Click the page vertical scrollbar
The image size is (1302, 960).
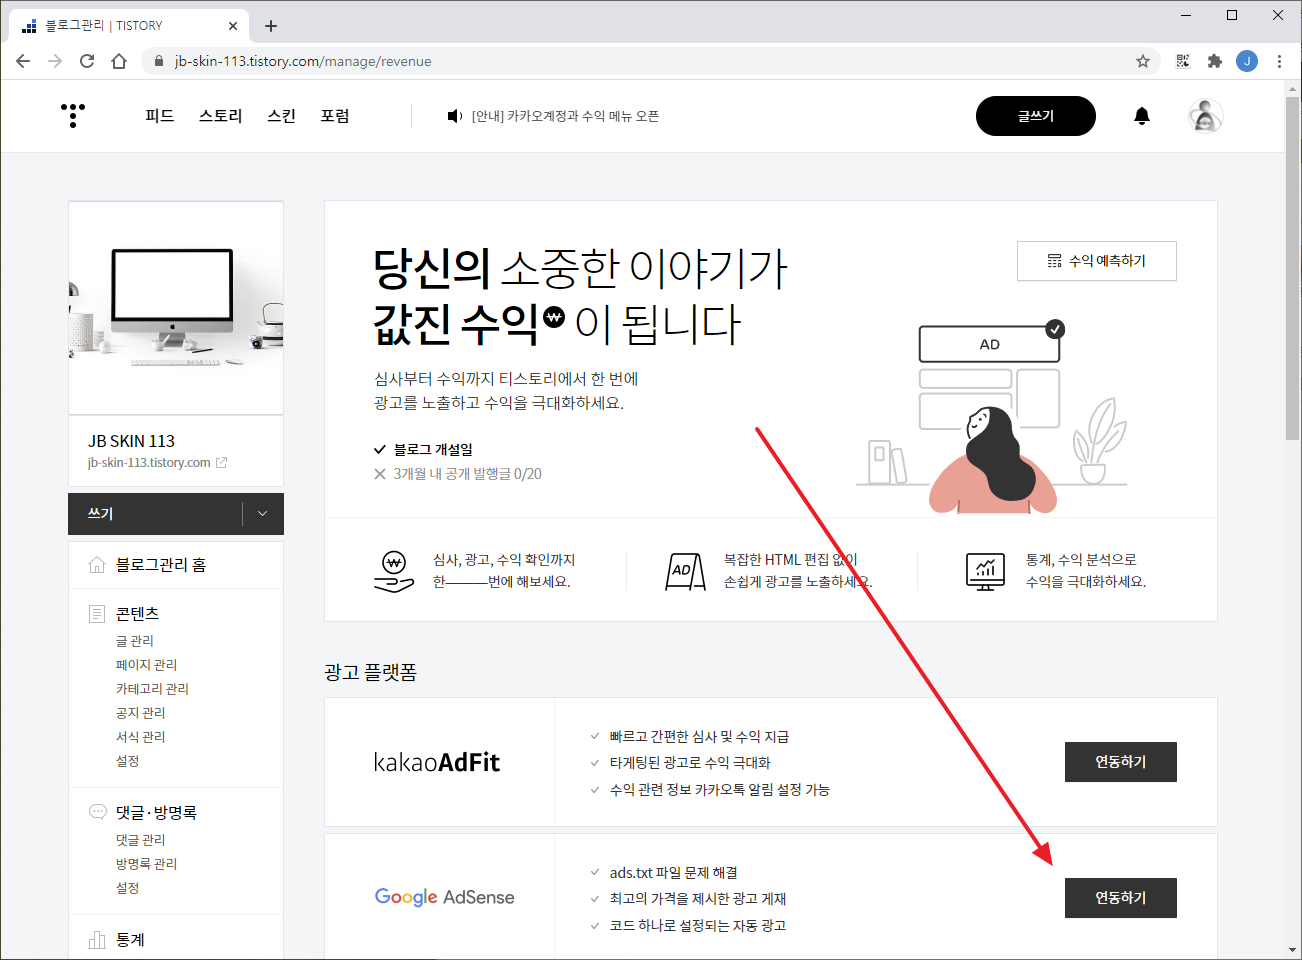point(1292,268)
